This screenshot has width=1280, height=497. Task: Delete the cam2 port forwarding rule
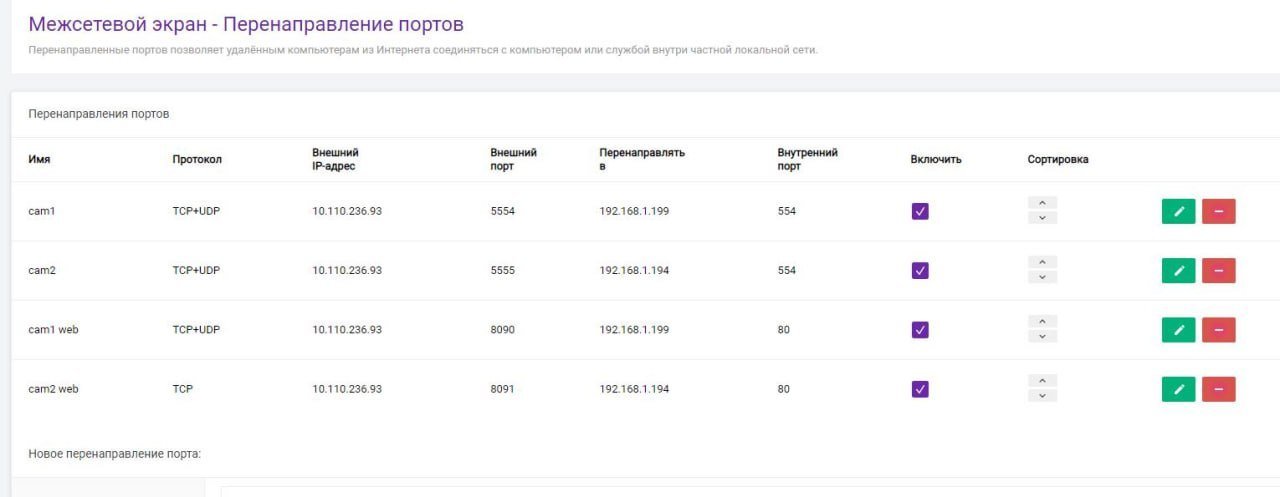point(1218,271)
